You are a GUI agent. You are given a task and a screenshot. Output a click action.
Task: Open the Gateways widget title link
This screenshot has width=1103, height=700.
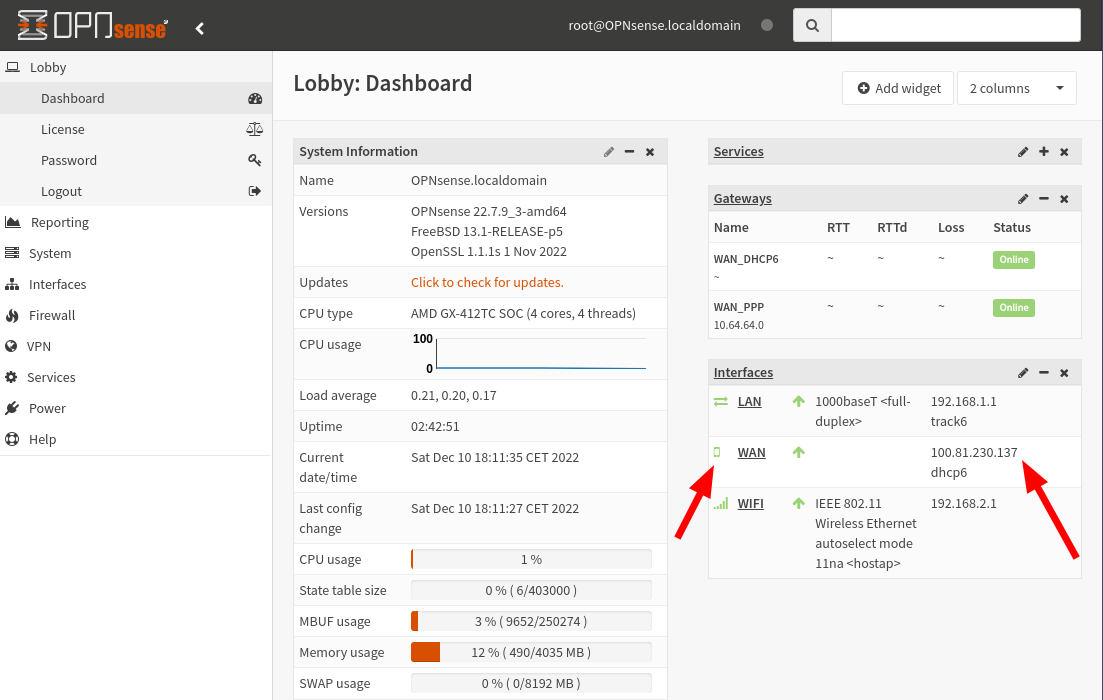(742, 198)
